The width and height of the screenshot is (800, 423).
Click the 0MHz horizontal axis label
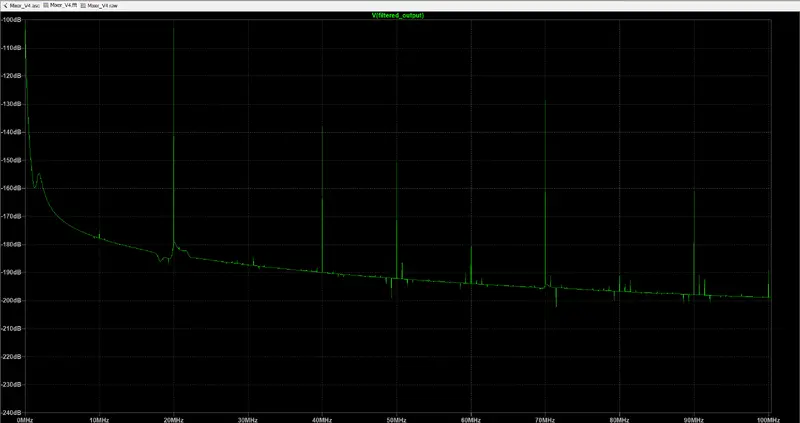pos(25,420)
